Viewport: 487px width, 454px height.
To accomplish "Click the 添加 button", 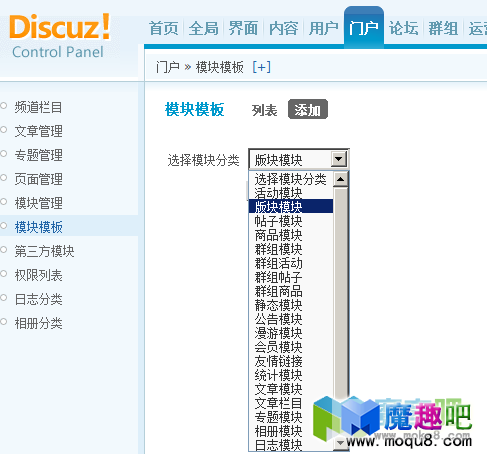I will (x=308, y=109).
